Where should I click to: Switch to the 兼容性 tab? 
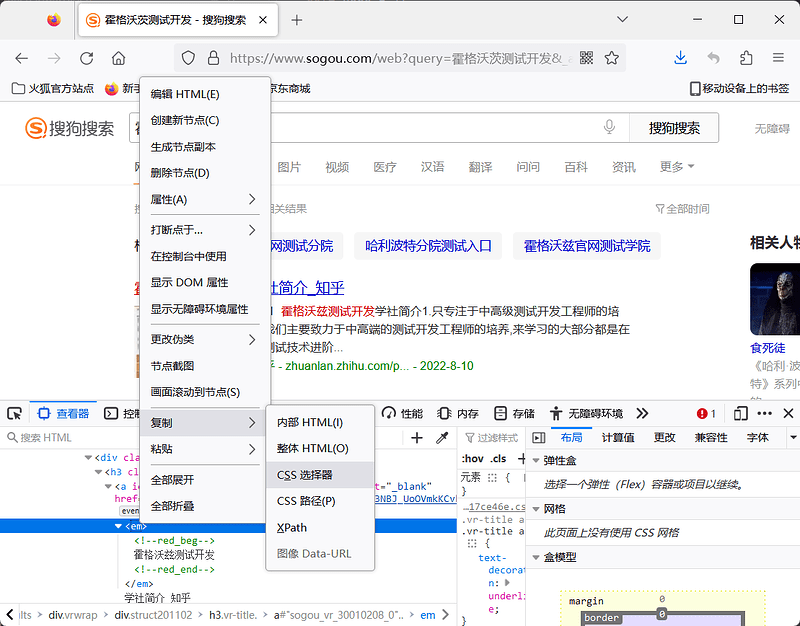(711, 437)
